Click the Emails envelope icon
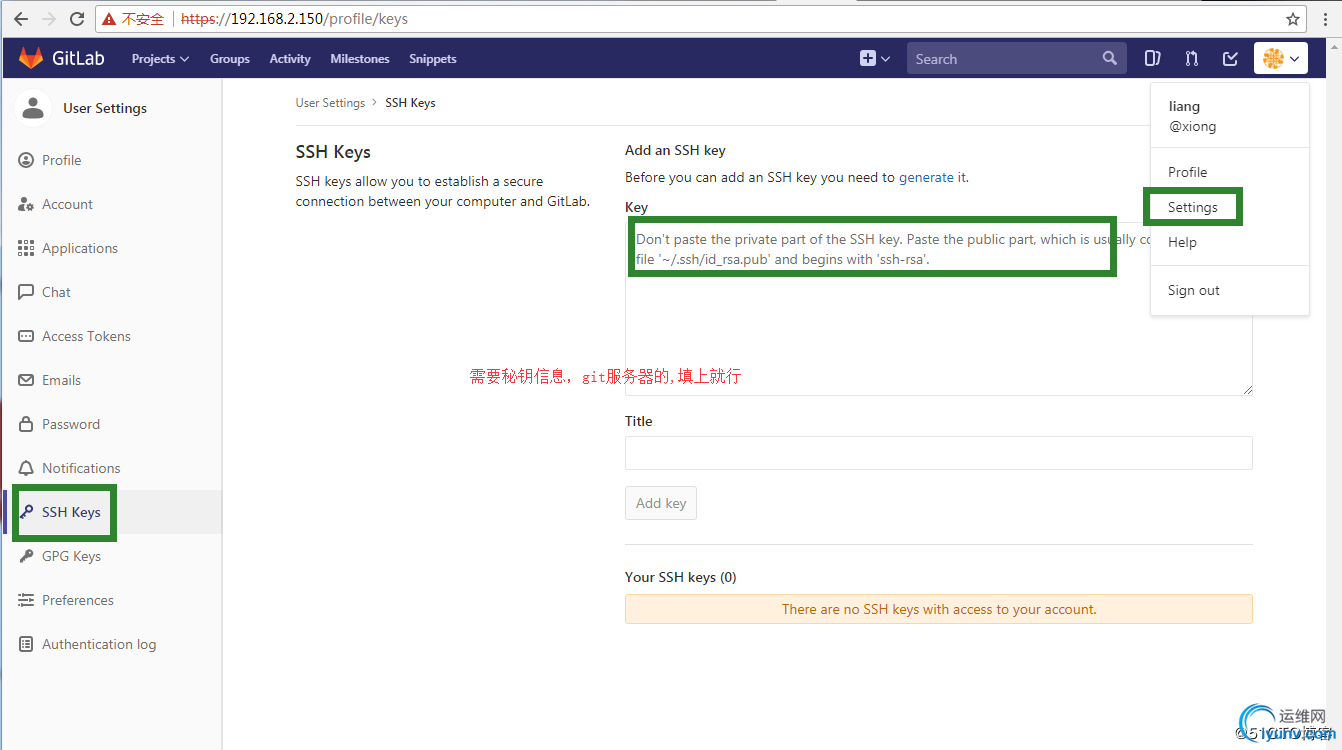The width and height of the screenshot is (1342, 750). 26,380
